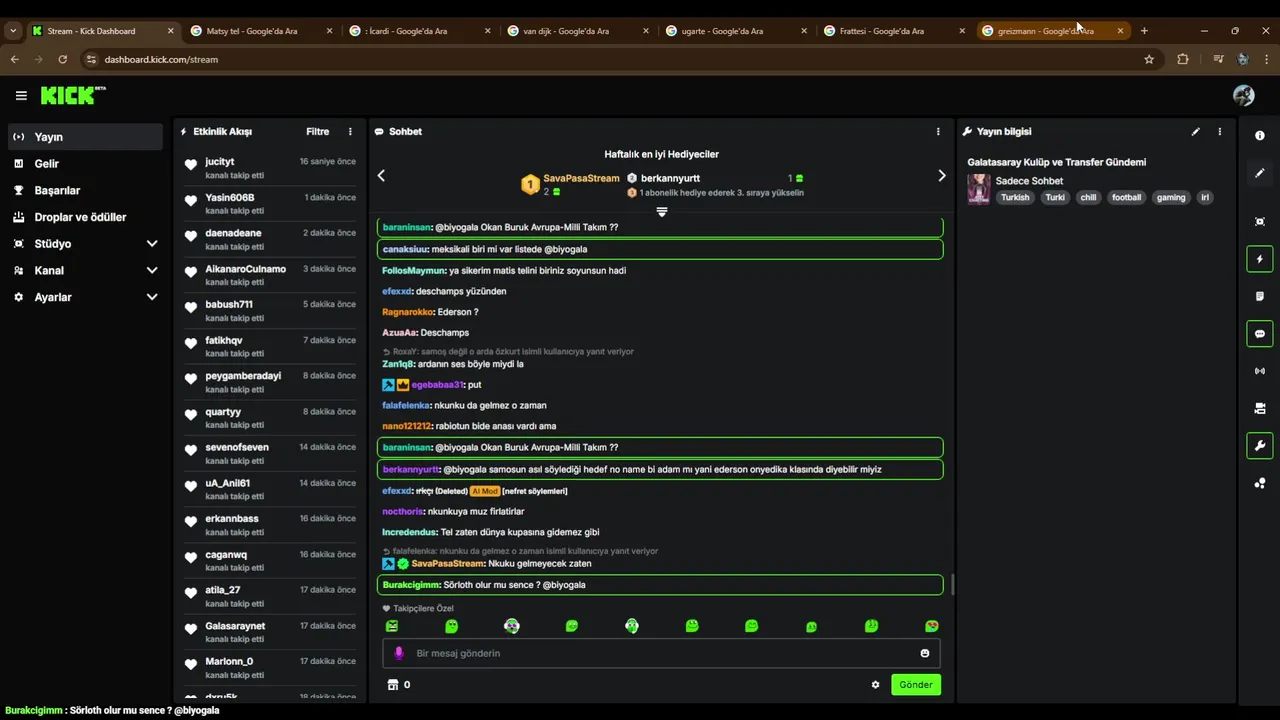Reload the page in browser
The height and width of the screenshot is (720, 1280).
62,59
